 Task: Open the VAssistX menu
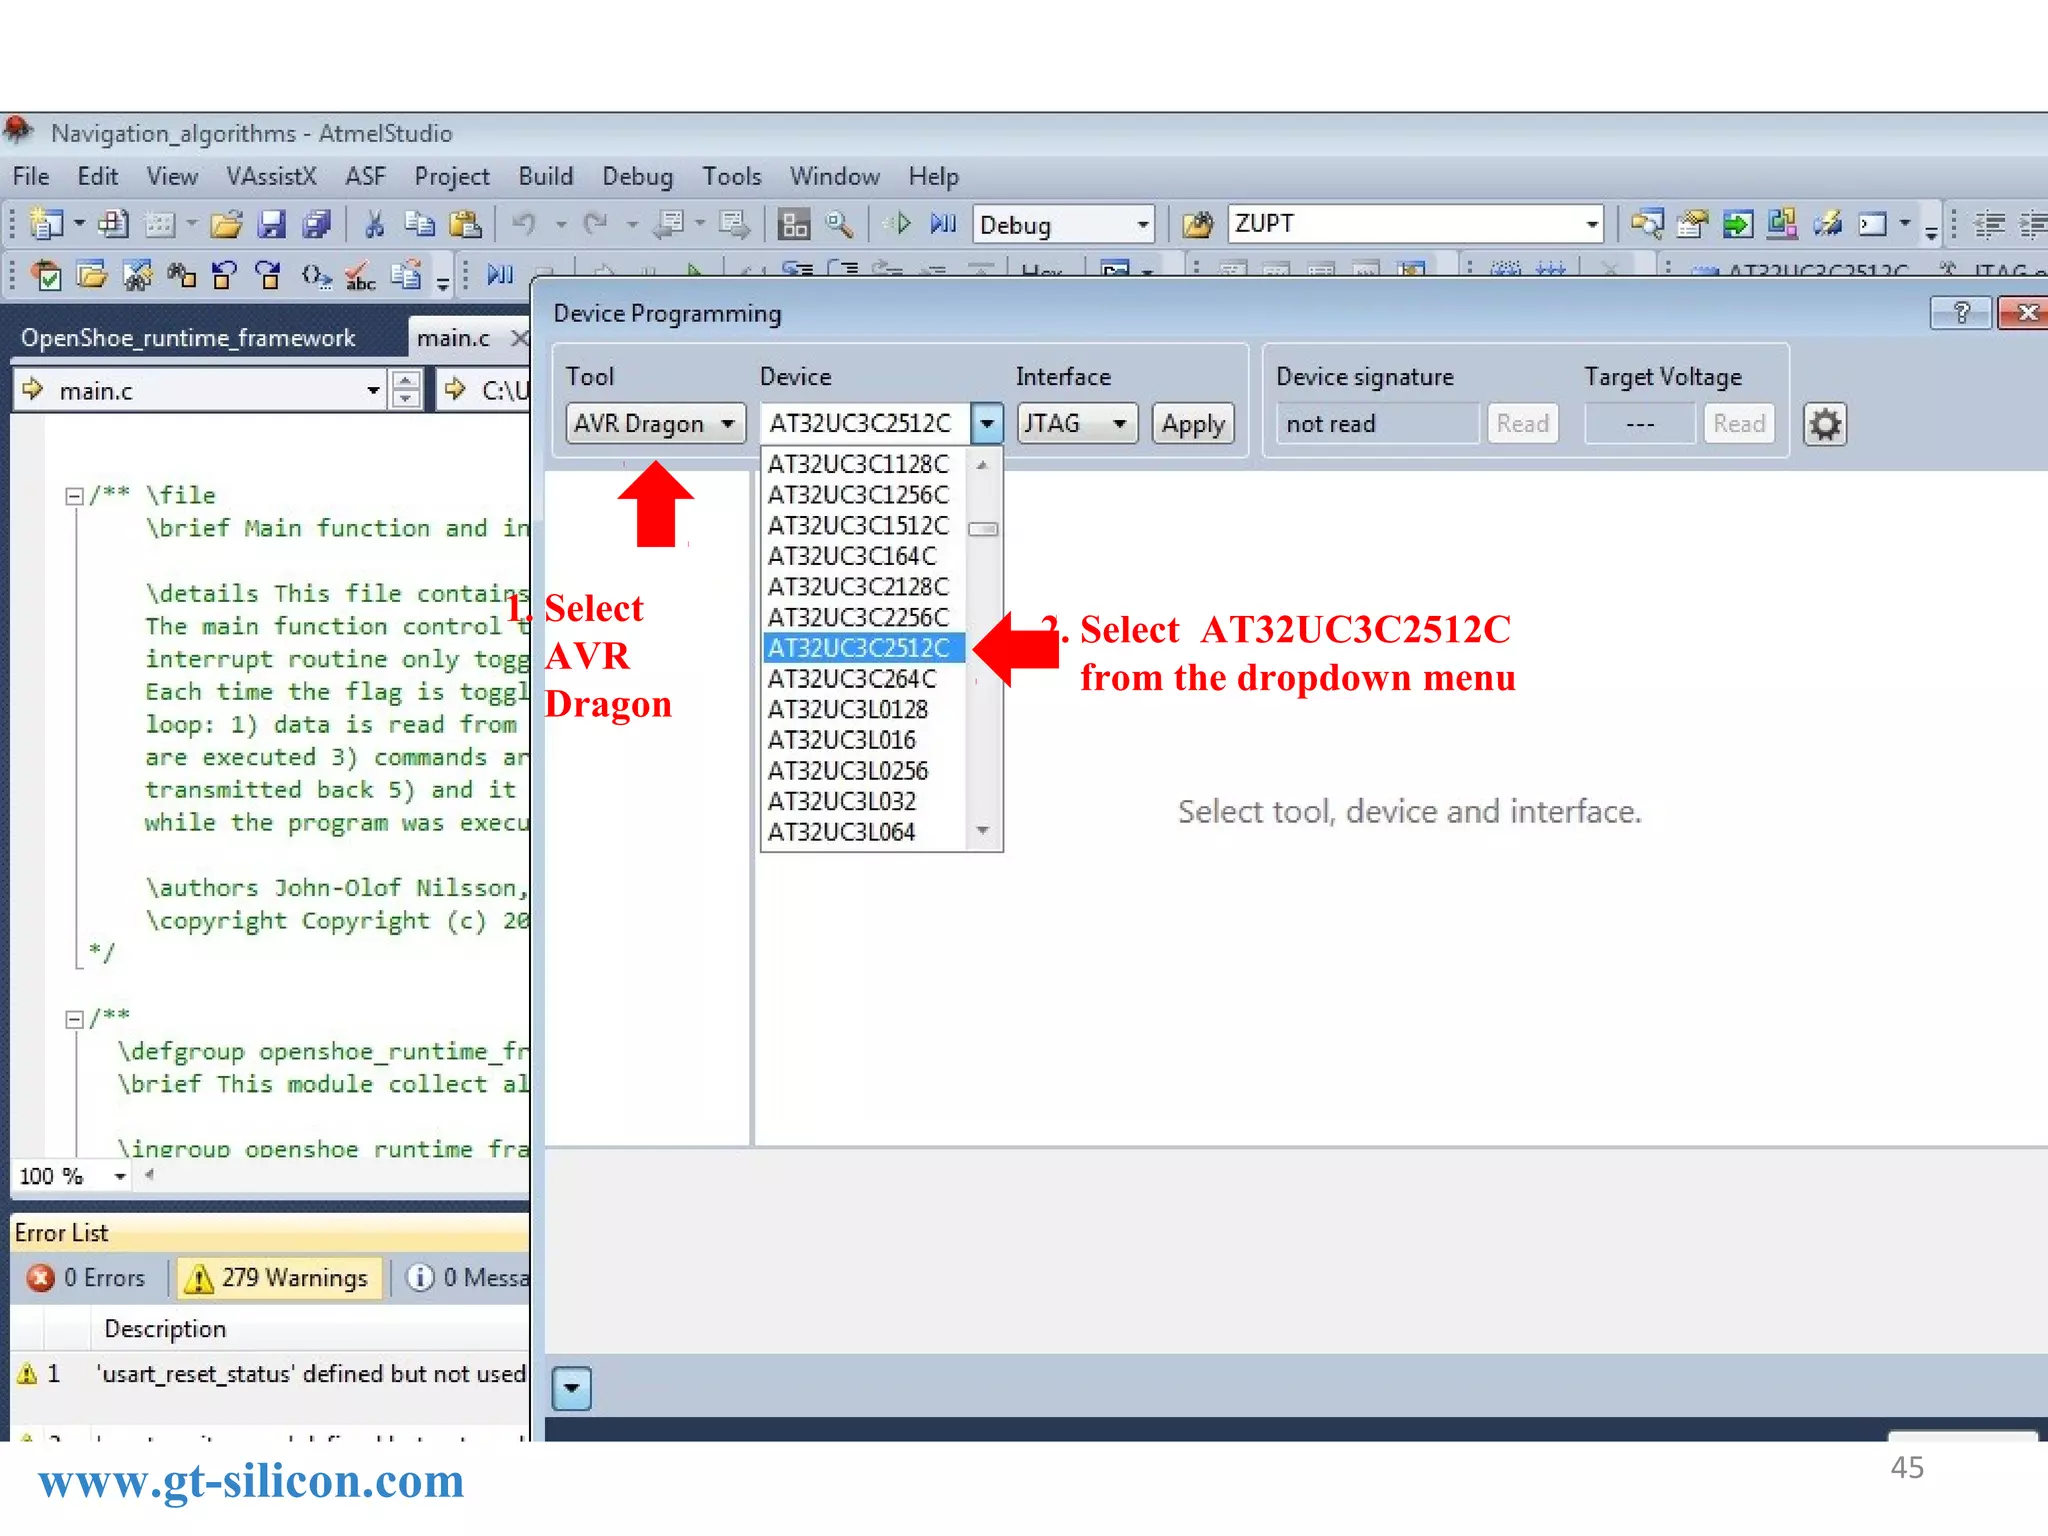click(x=271, y=177)
